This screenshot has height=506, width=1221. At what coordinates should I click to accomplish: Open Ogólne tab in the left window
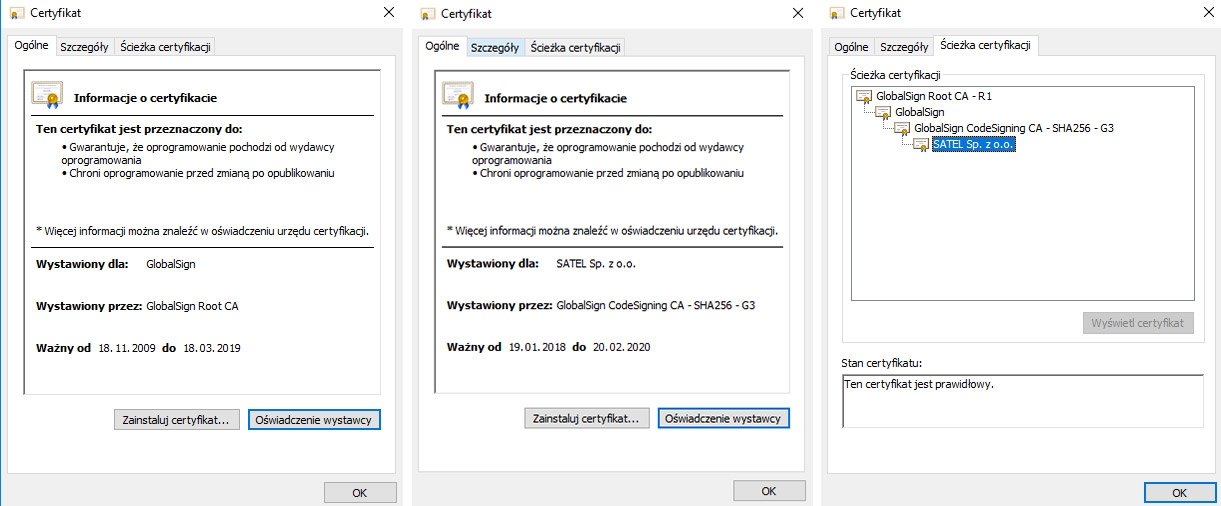pos(32,46)
